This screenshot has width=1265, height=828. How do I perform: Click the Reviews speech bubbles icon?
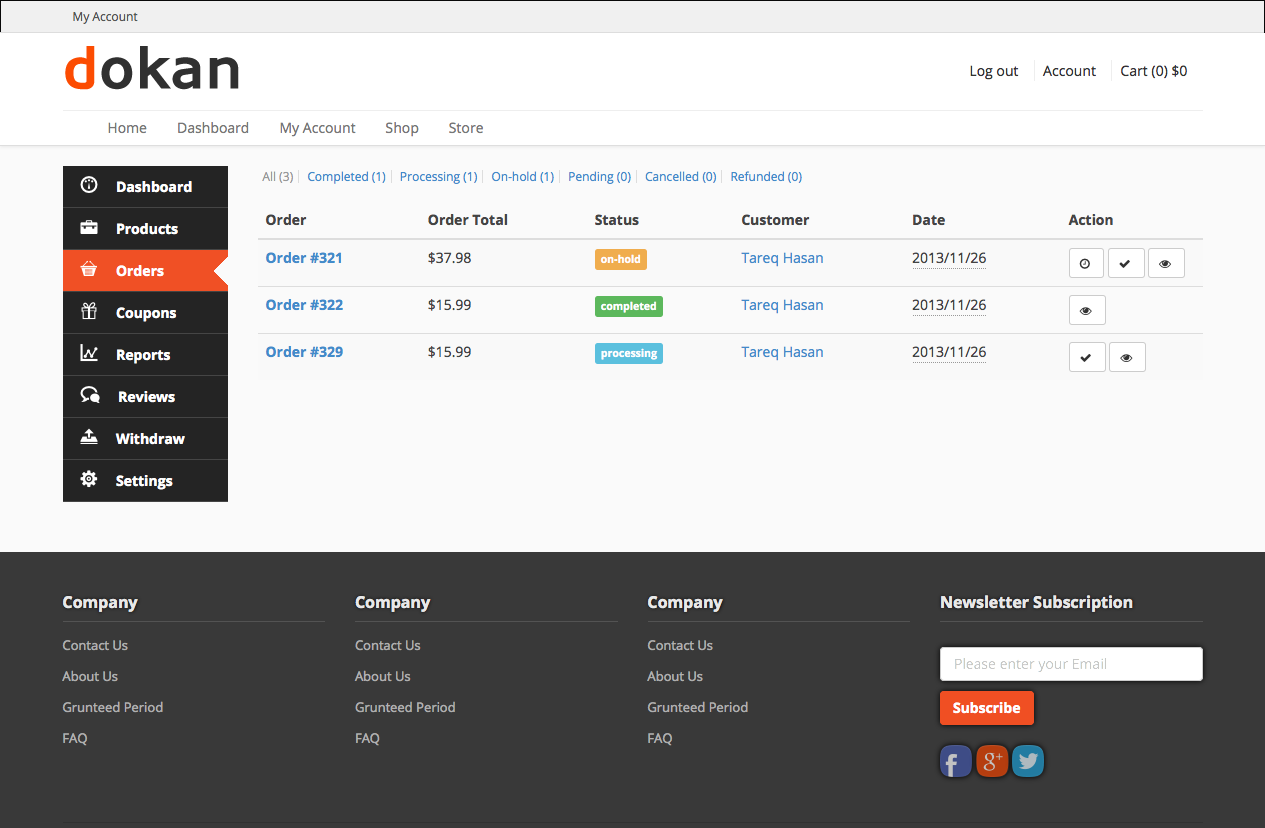tap(90, 396)
